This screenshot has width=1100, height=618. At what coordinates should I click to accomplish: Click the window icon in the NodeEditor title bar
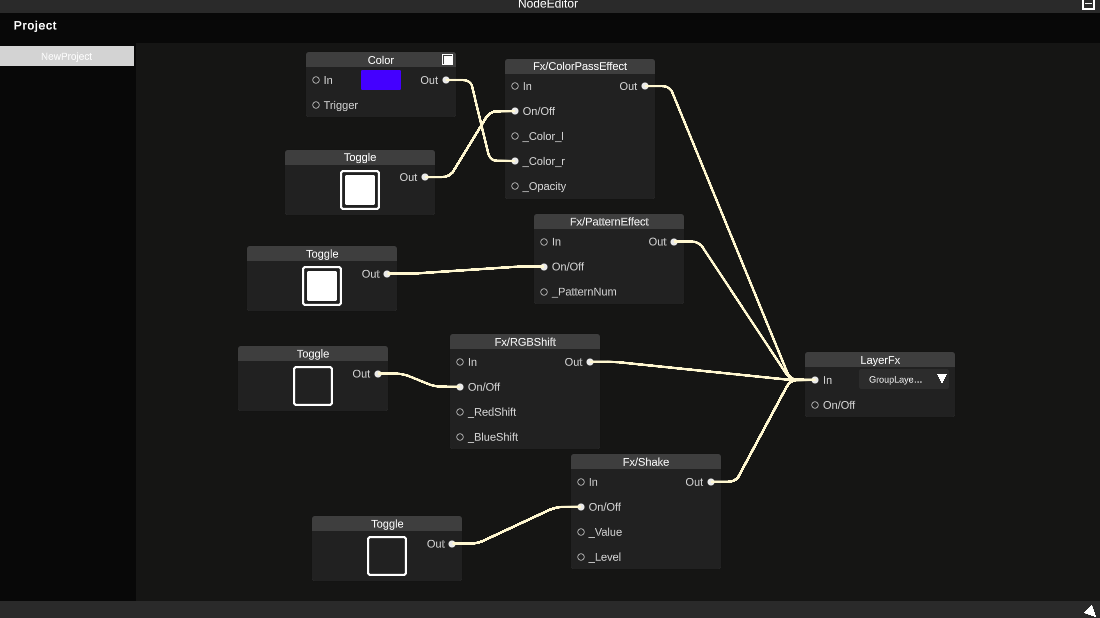tap(1088, 5)
